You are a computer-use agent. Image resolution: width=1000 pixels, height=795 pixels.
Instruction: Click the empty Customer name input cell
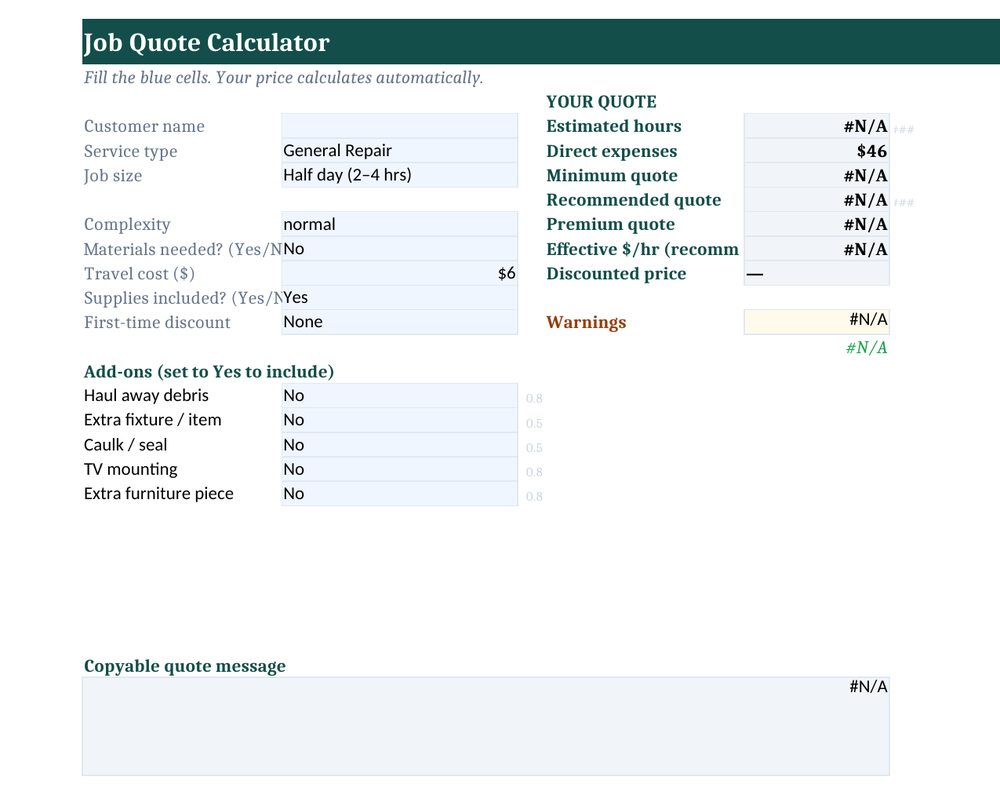399,126
